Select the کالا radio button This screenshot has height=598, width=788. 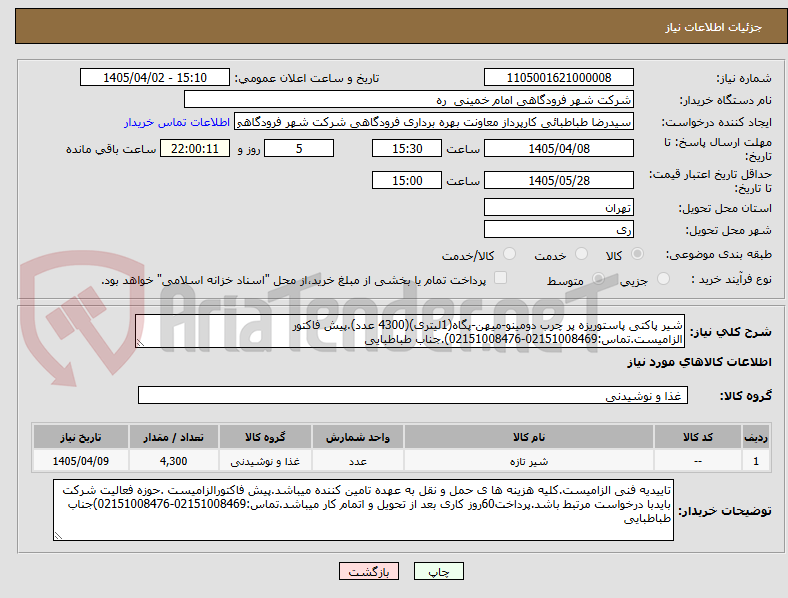[637, 254]
